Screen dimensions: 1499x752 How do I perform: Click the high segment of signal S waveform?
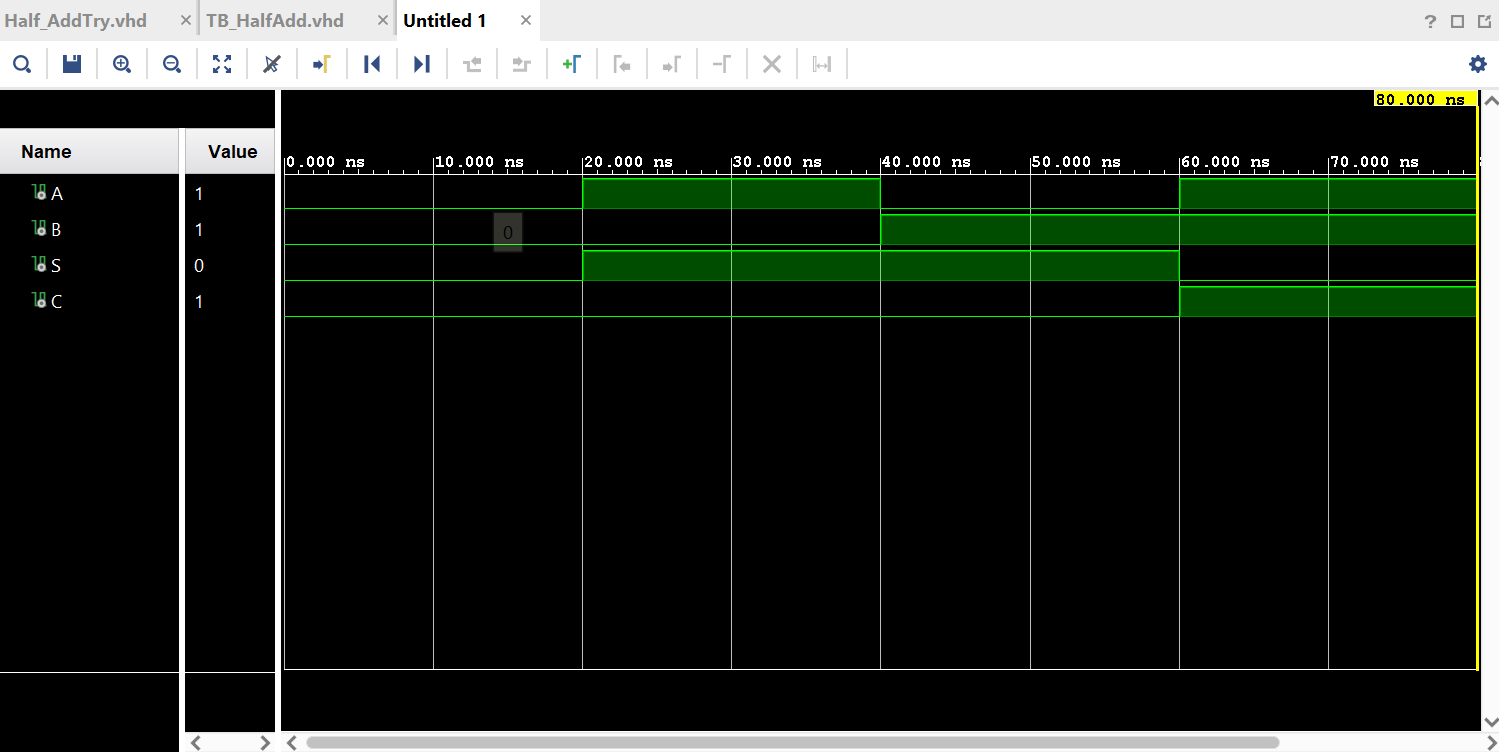pyautogui.click(x=881, y=266)
